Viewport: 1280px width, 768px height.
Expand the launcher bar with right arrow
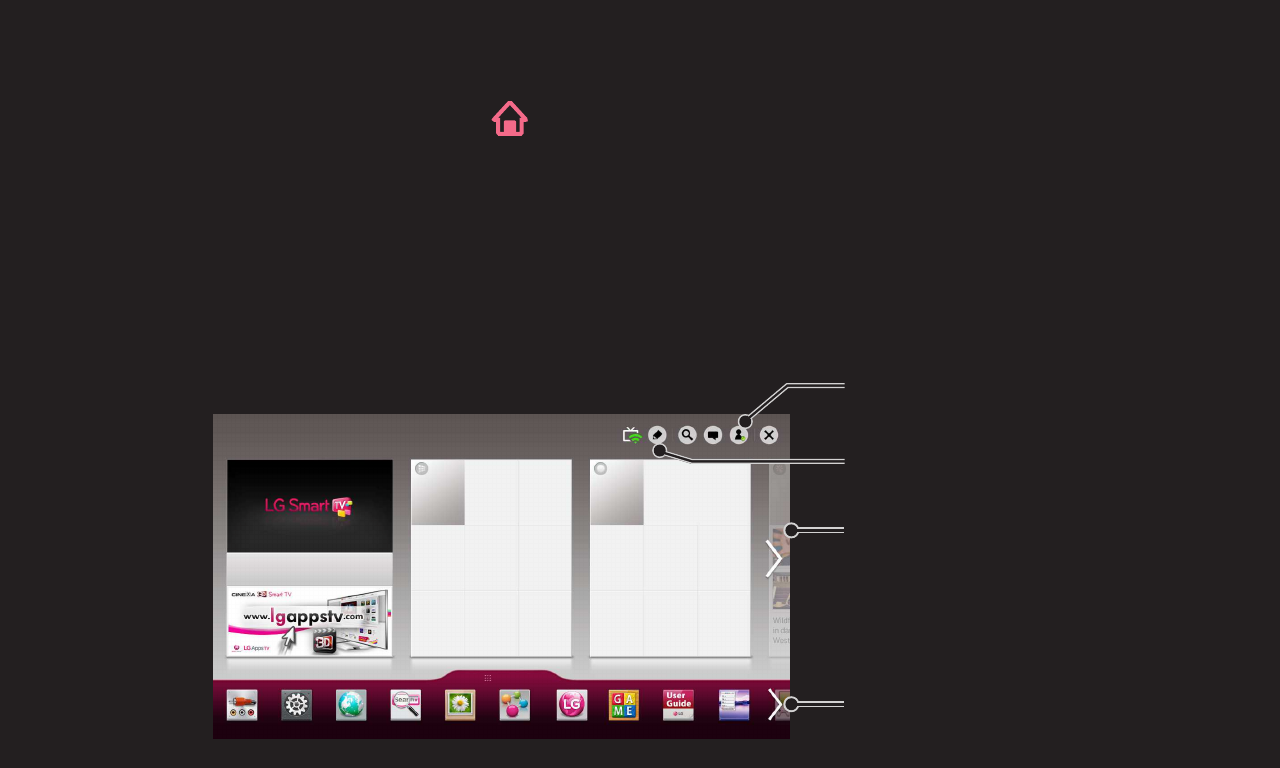[x=774, y=704]
